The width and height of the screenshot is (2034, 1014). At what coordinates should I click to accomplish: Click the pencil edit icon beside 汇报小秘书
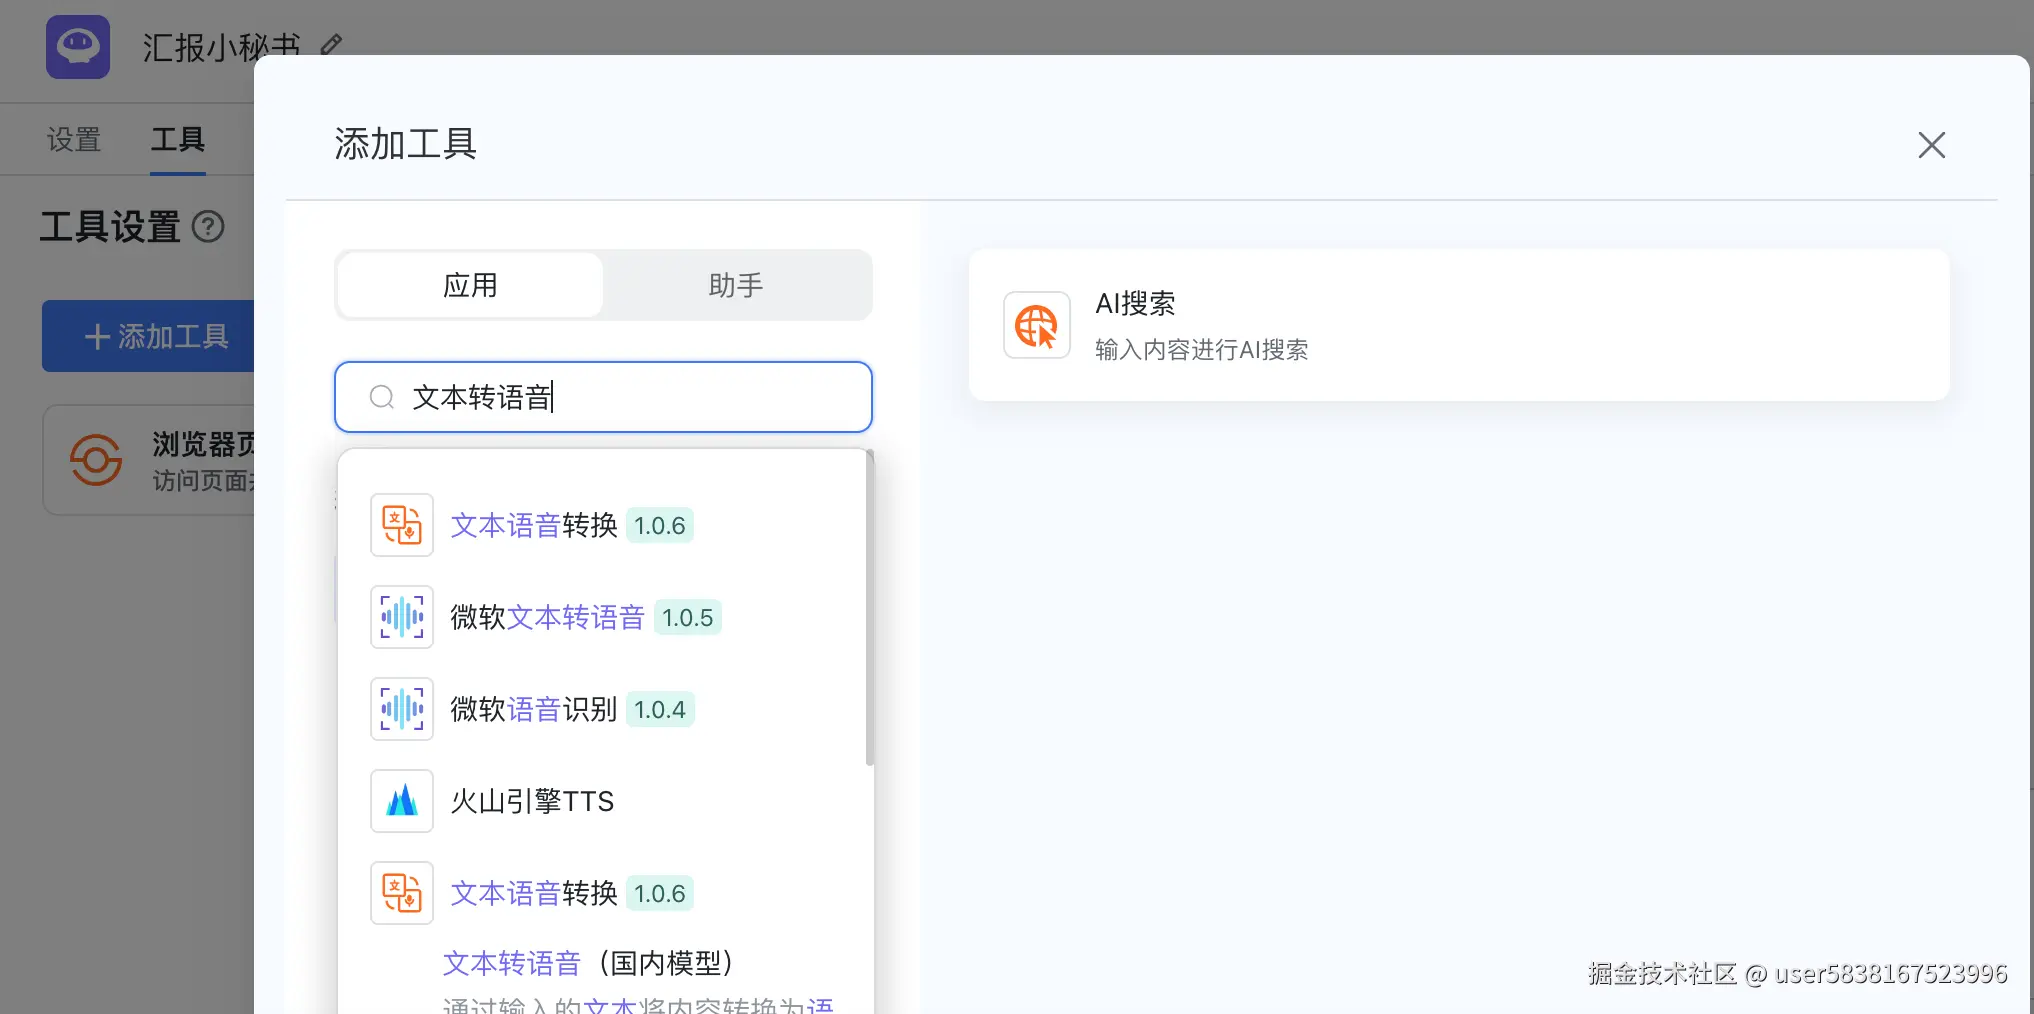point(331,44)
